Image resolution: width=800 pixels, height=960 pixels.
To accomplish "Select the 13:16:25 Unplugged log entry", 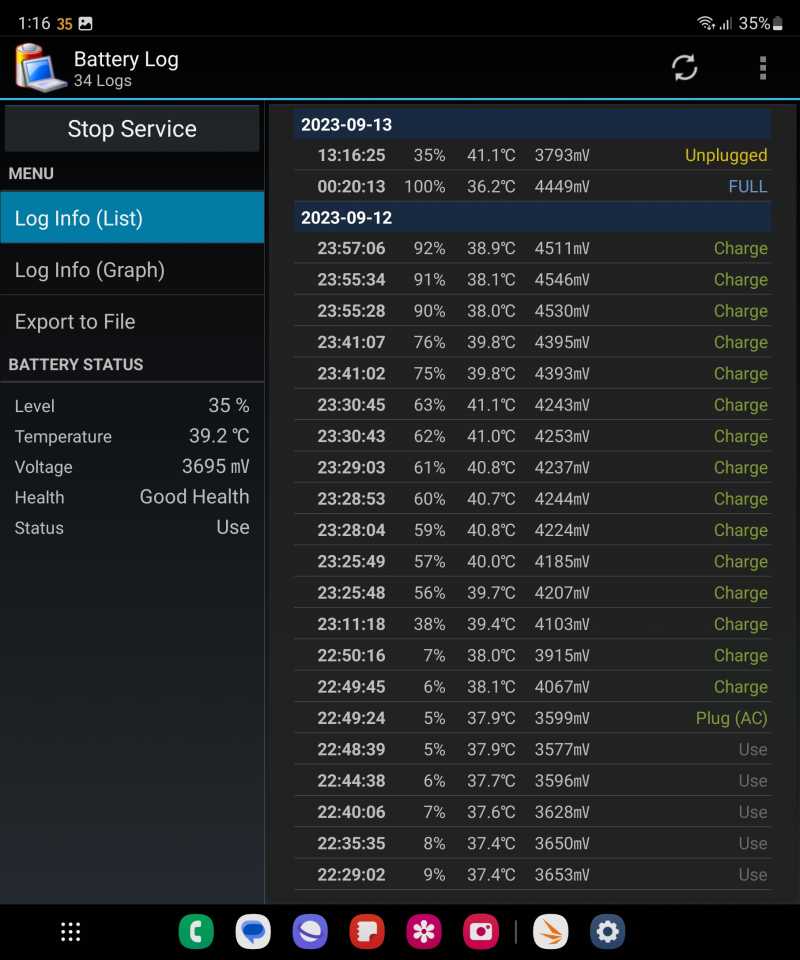I will coord(532,155).
